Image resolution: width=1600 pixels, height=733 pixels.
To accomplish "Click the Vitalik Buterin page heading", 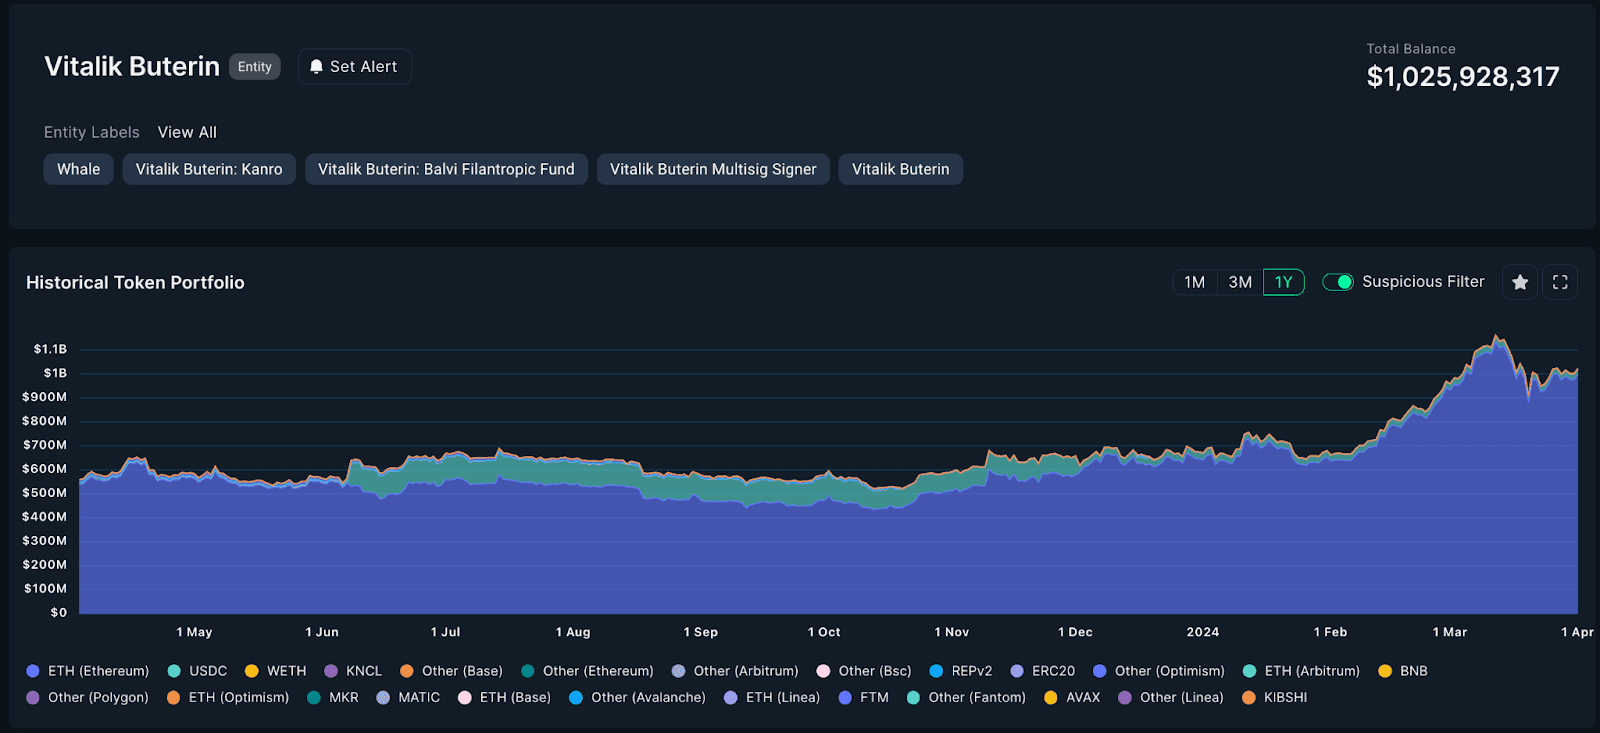I will pos(132,66).
